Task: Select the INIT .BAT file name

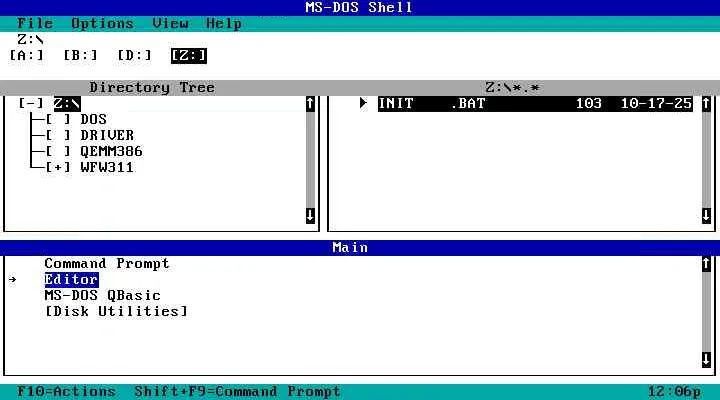Action: point(432,104)
